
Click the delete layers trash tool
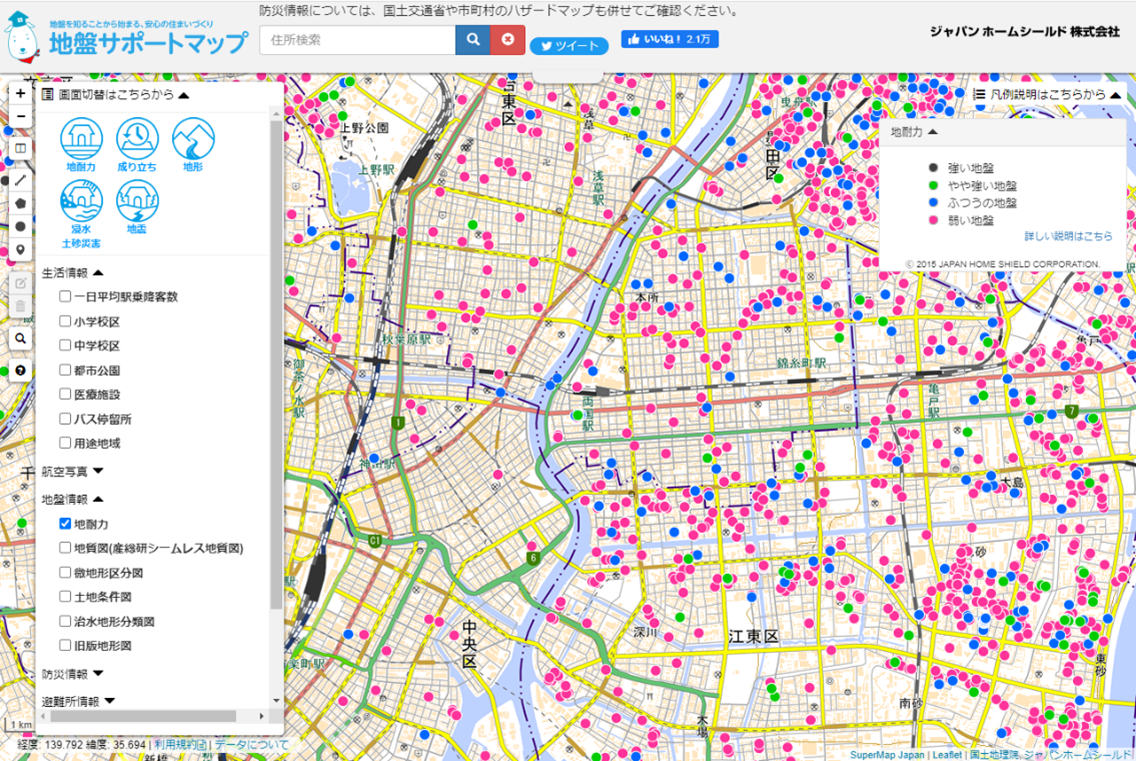click(20, 307)
